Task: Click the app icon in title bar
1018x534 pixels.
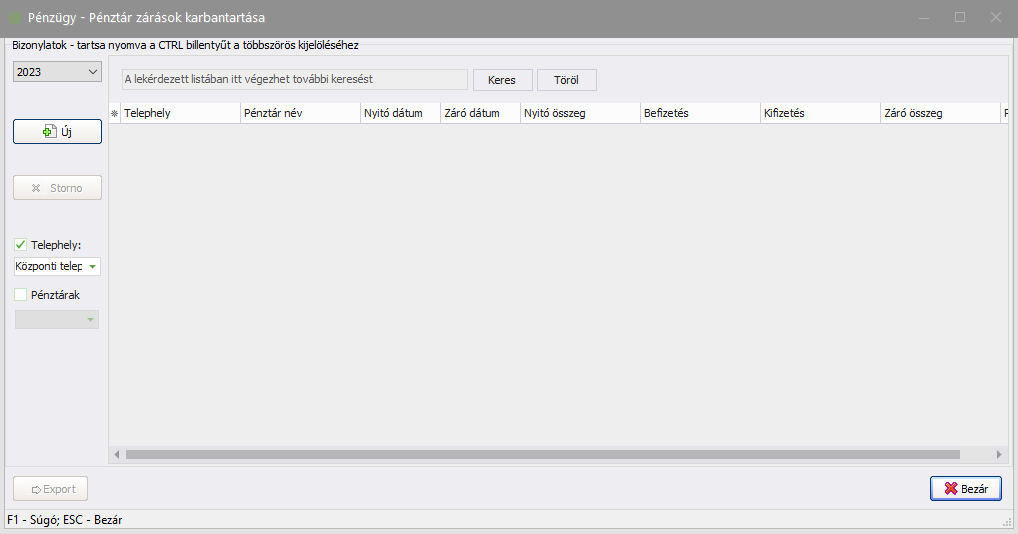Action: [x=15, y=18]
